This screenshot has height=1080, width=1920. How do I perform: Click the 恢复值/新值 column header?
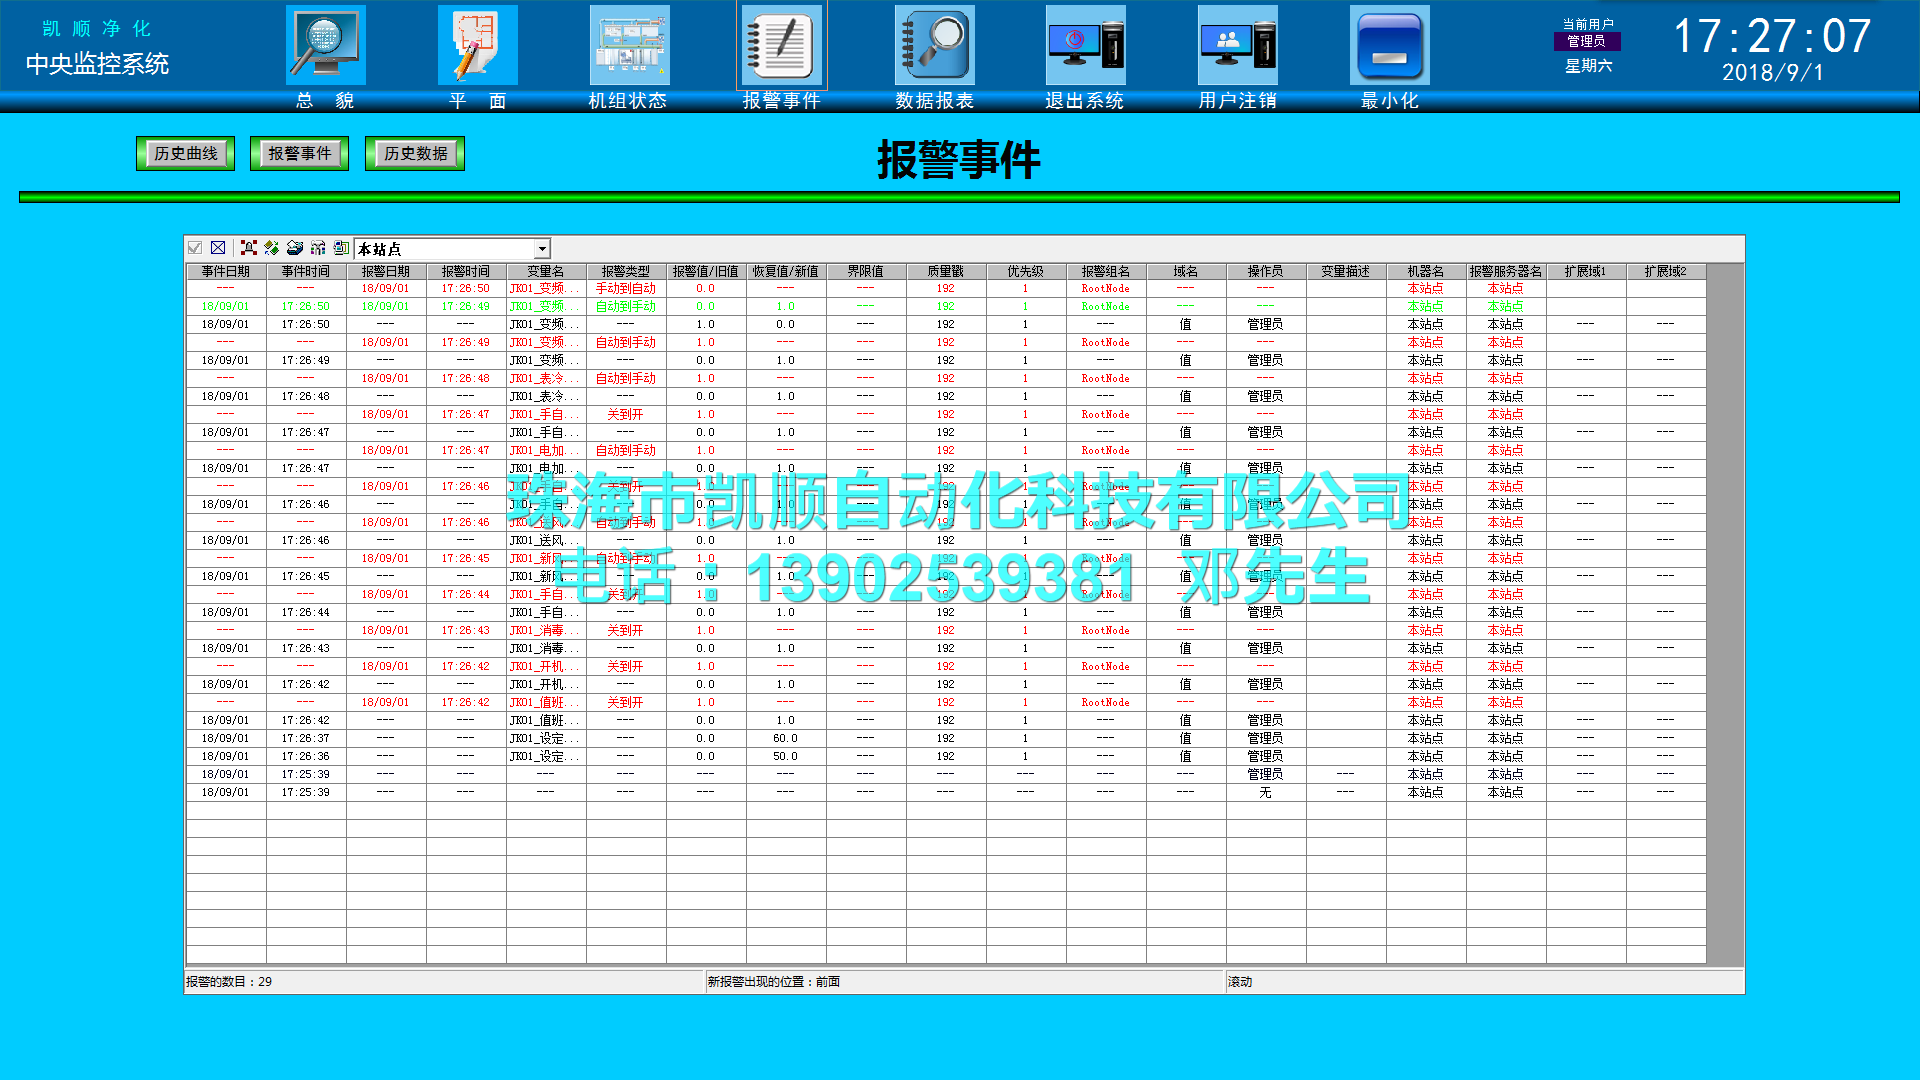click(x=786, y=271)
